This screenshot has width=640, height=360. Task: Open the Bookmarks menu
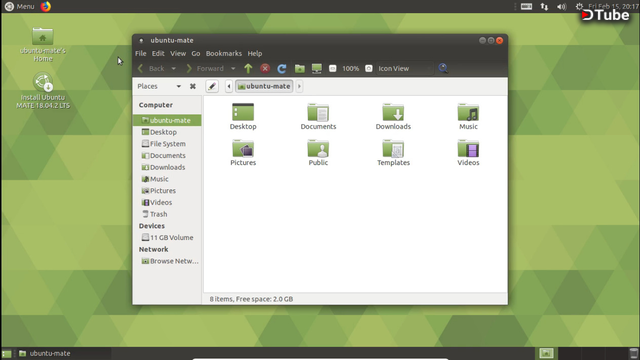click(x=224, y=53)
